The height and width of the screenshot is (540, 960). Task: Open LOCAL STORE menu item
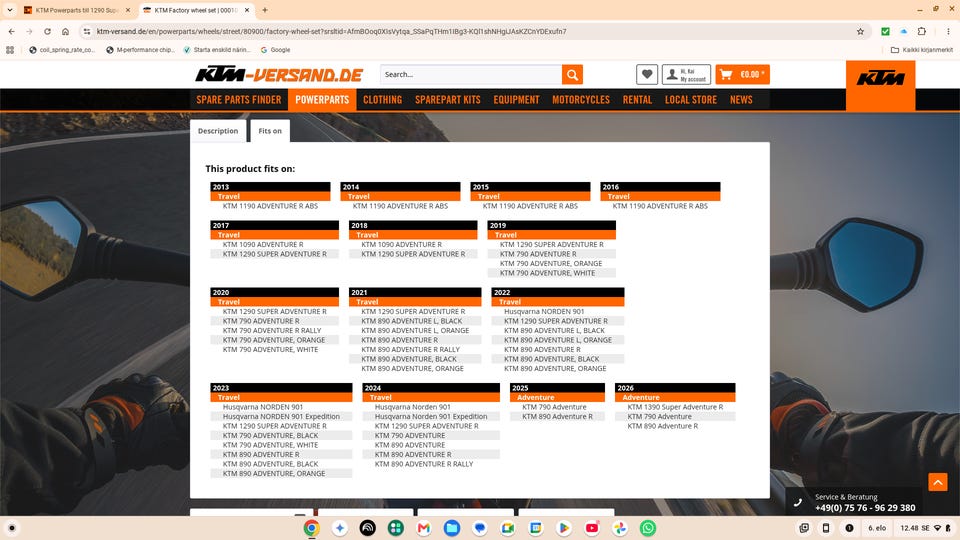point(691,100)
